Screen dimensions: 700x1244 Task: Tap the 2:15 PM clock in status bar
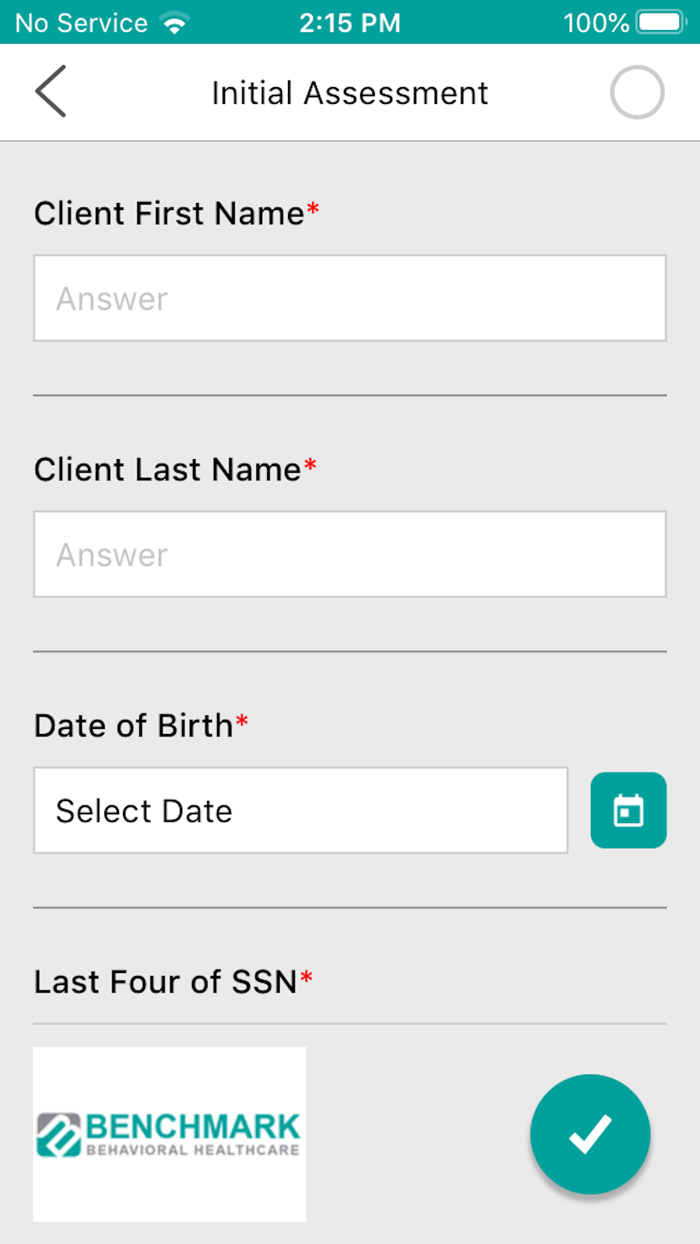(x=349, y=22)
